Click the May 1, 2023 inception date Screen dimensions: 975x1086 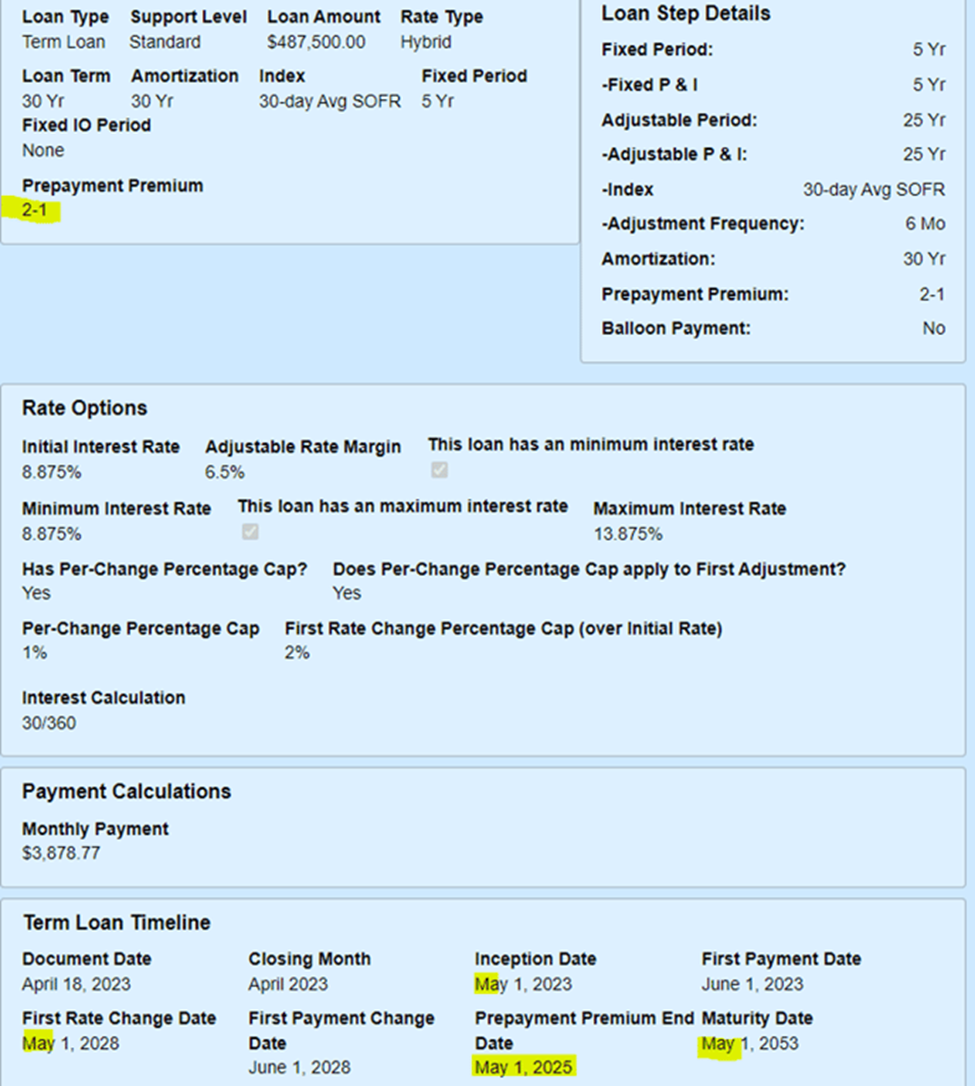pyautogui.click(x=524, y=984)
